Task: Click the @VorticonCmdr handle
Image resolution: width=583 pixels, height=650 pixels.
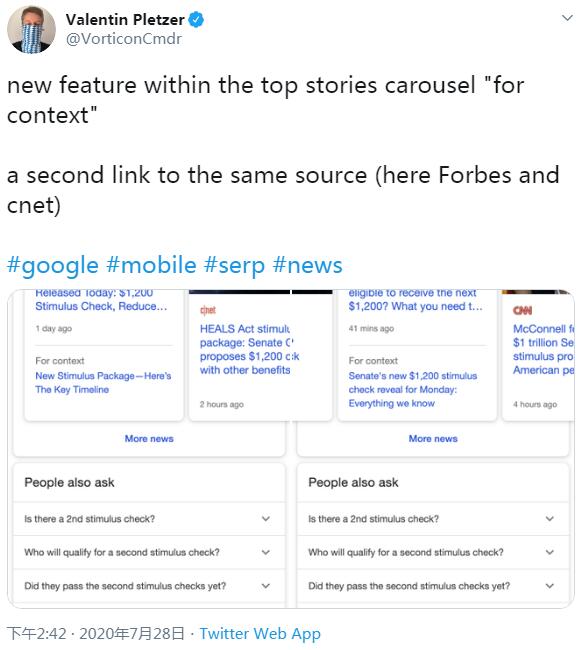Action: (124, 39)
